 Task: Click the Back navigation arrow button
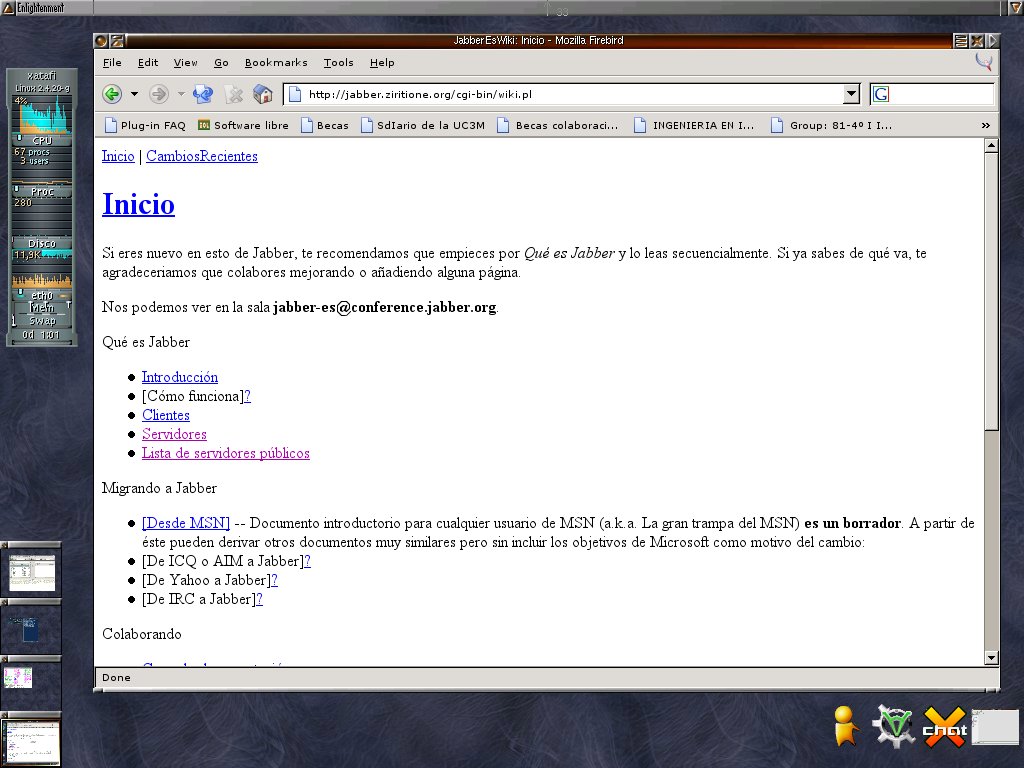[112, 95]
